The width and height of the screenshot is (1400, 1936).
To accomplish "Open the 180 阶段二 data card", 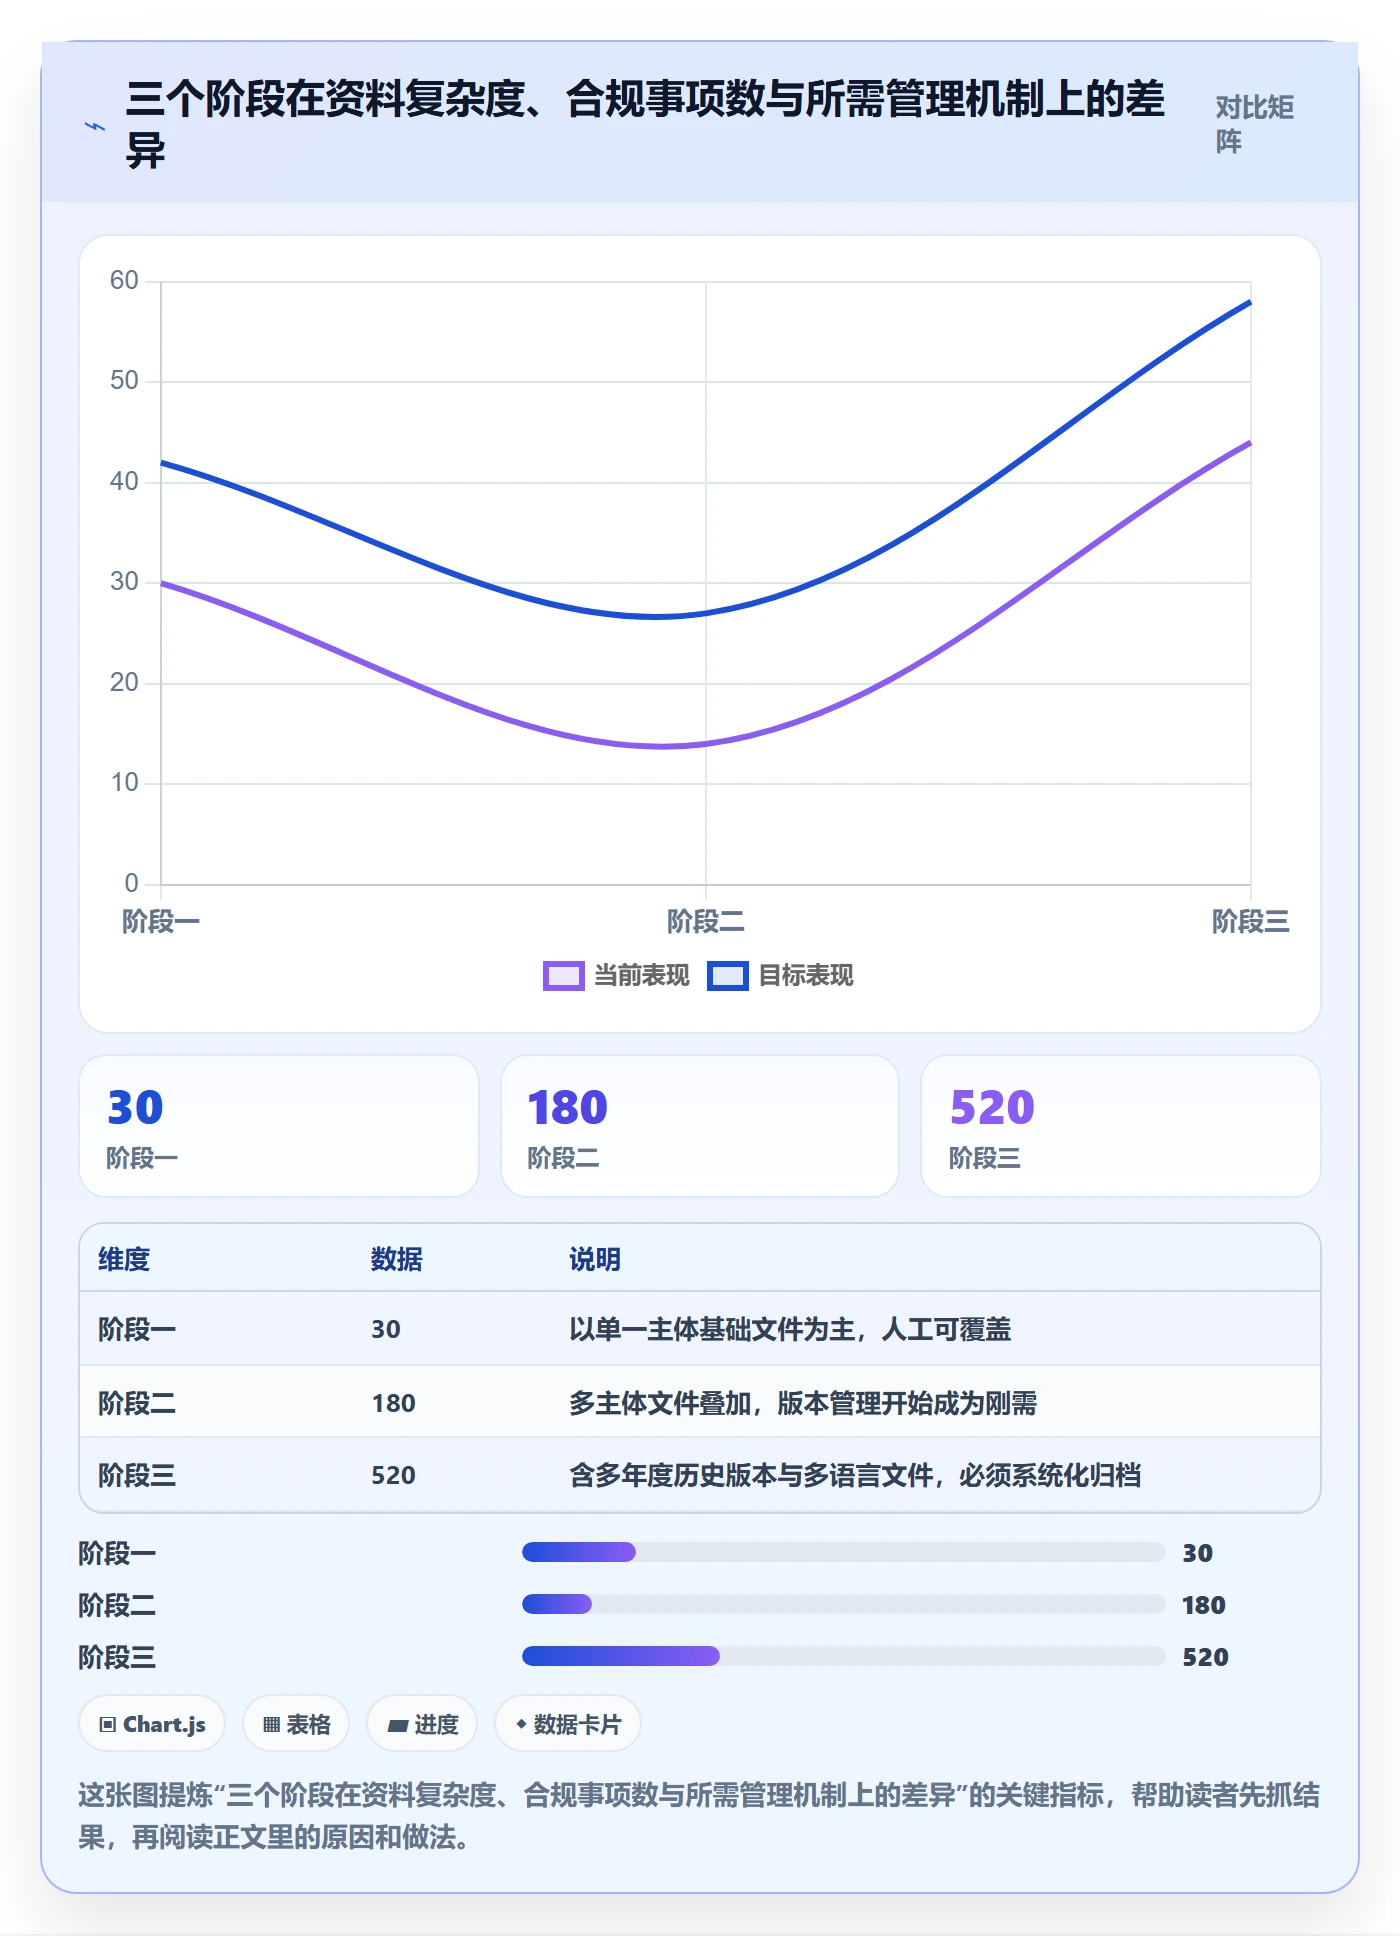I will (x=700, y=1126).
